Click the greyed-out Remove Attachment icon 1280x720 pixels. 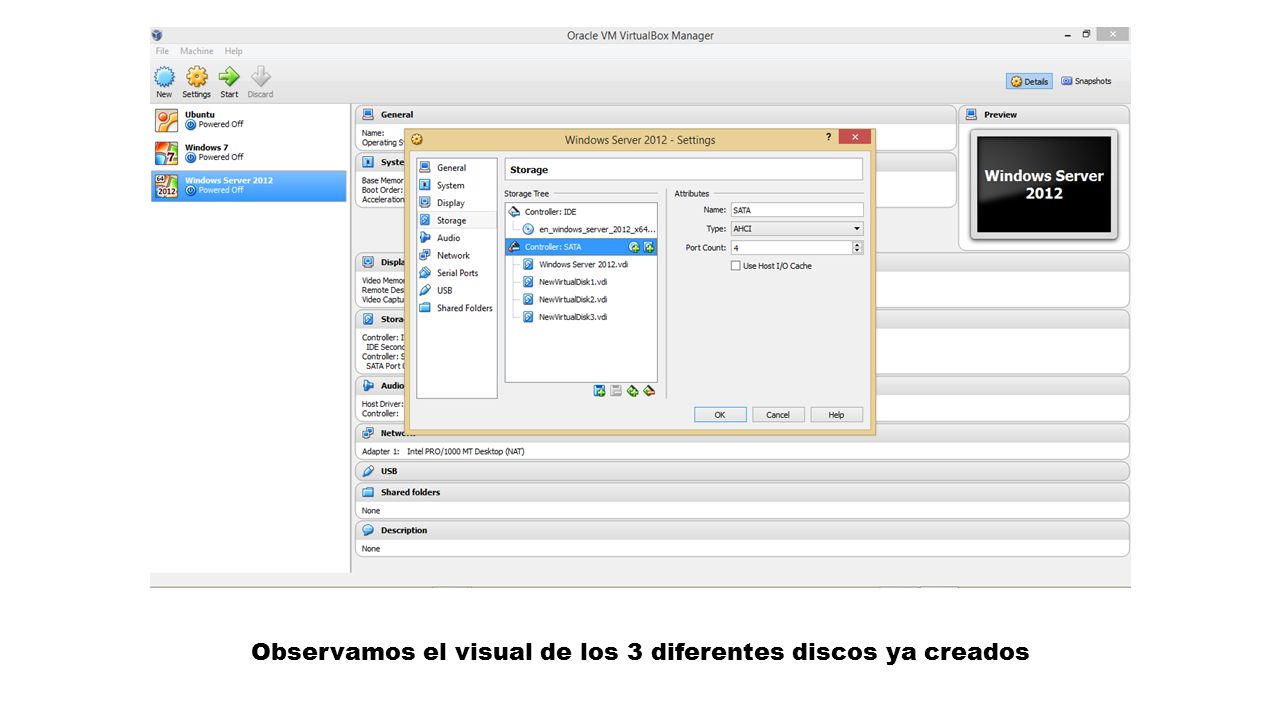[x=616, y=390]
